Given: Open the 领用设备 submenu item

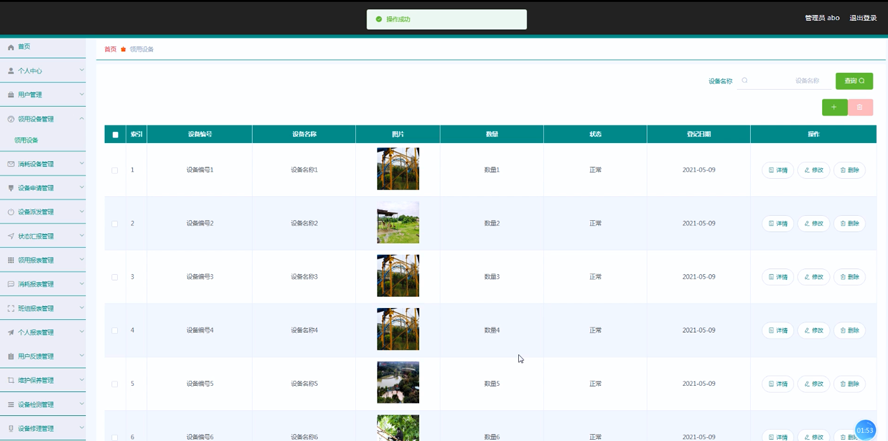Looking at the screenshot, I should coord(27,140).
